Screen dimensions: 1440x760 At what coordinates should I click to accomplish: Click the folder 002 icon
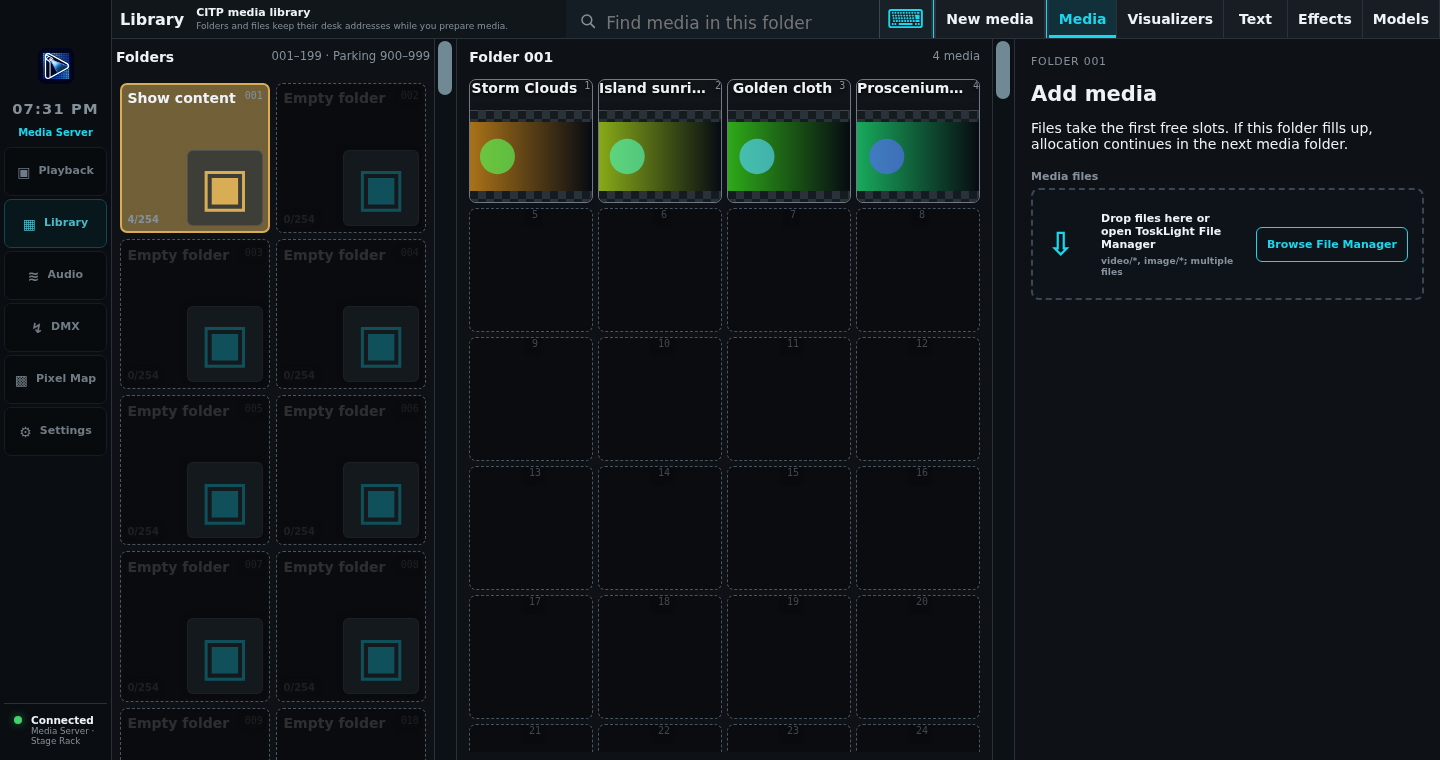point(381,189)
